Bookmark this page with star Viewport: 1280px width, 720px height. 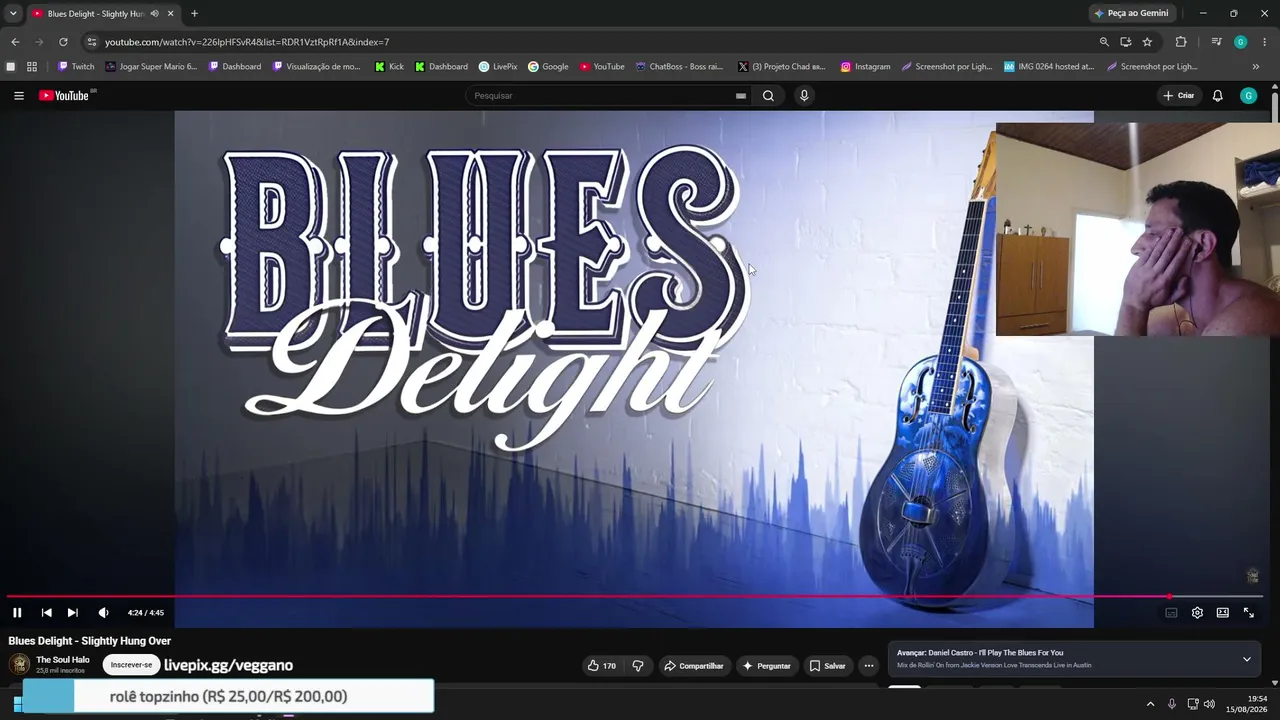(x=1147, y=42)
